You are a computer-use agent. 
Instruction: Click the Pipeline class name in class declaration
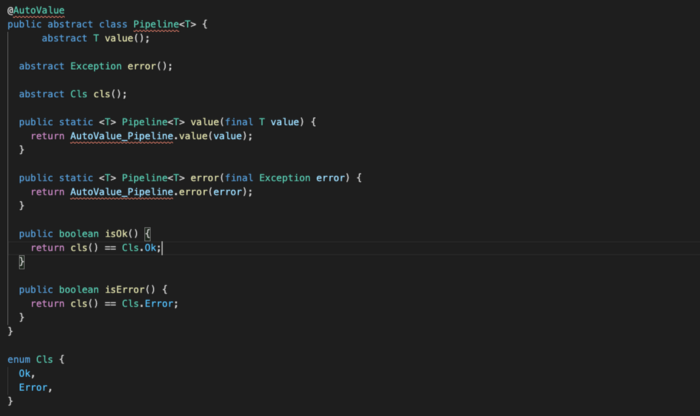(178, 24)
